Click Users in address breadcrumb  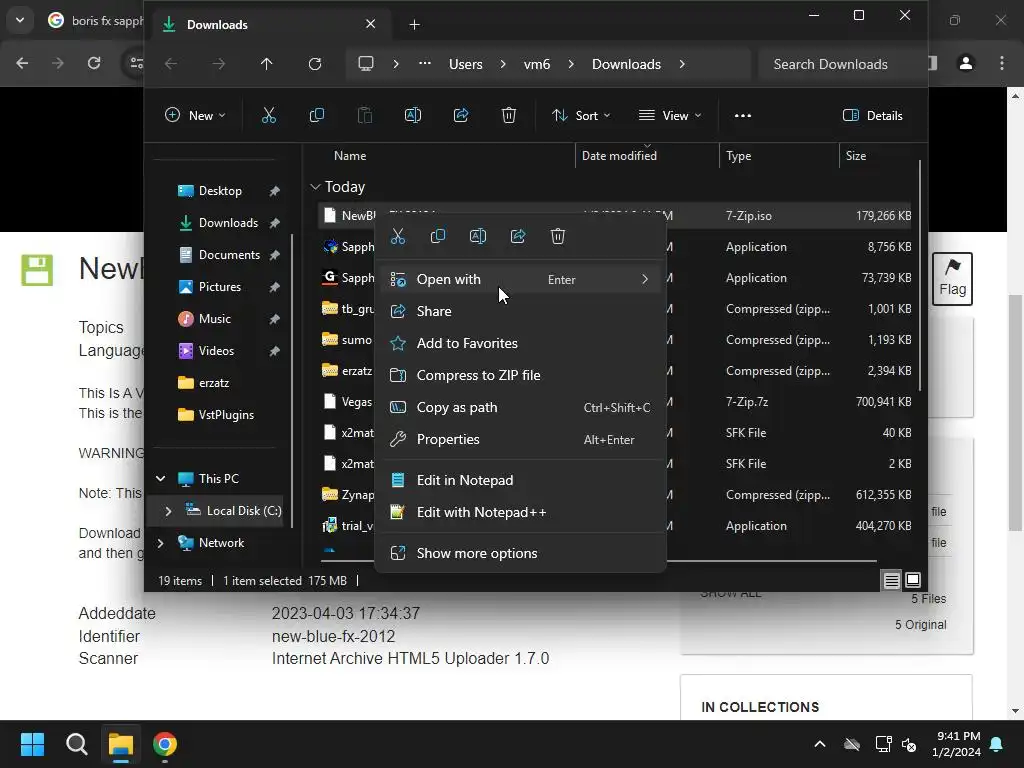466,64
